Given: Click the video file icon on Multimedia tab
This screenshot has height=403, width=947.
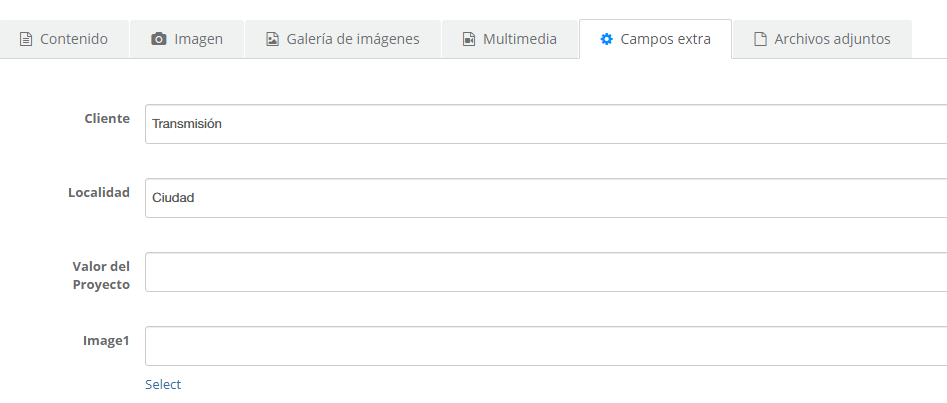Looking at the screenshot, I should (x=469, y=40).
